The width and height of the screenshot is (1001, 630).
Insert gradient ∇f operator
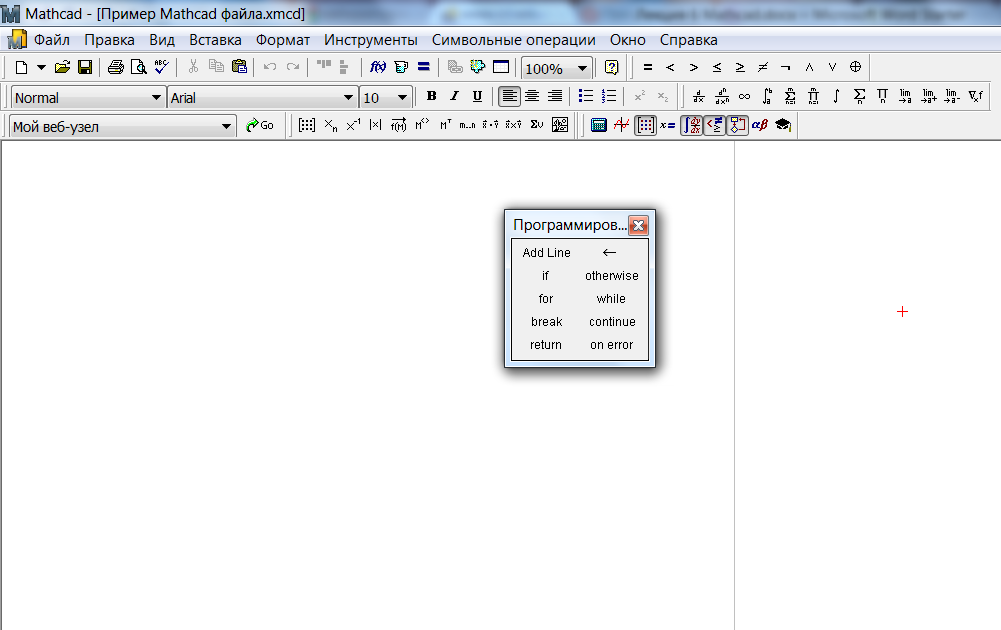[x=975, y=96]
